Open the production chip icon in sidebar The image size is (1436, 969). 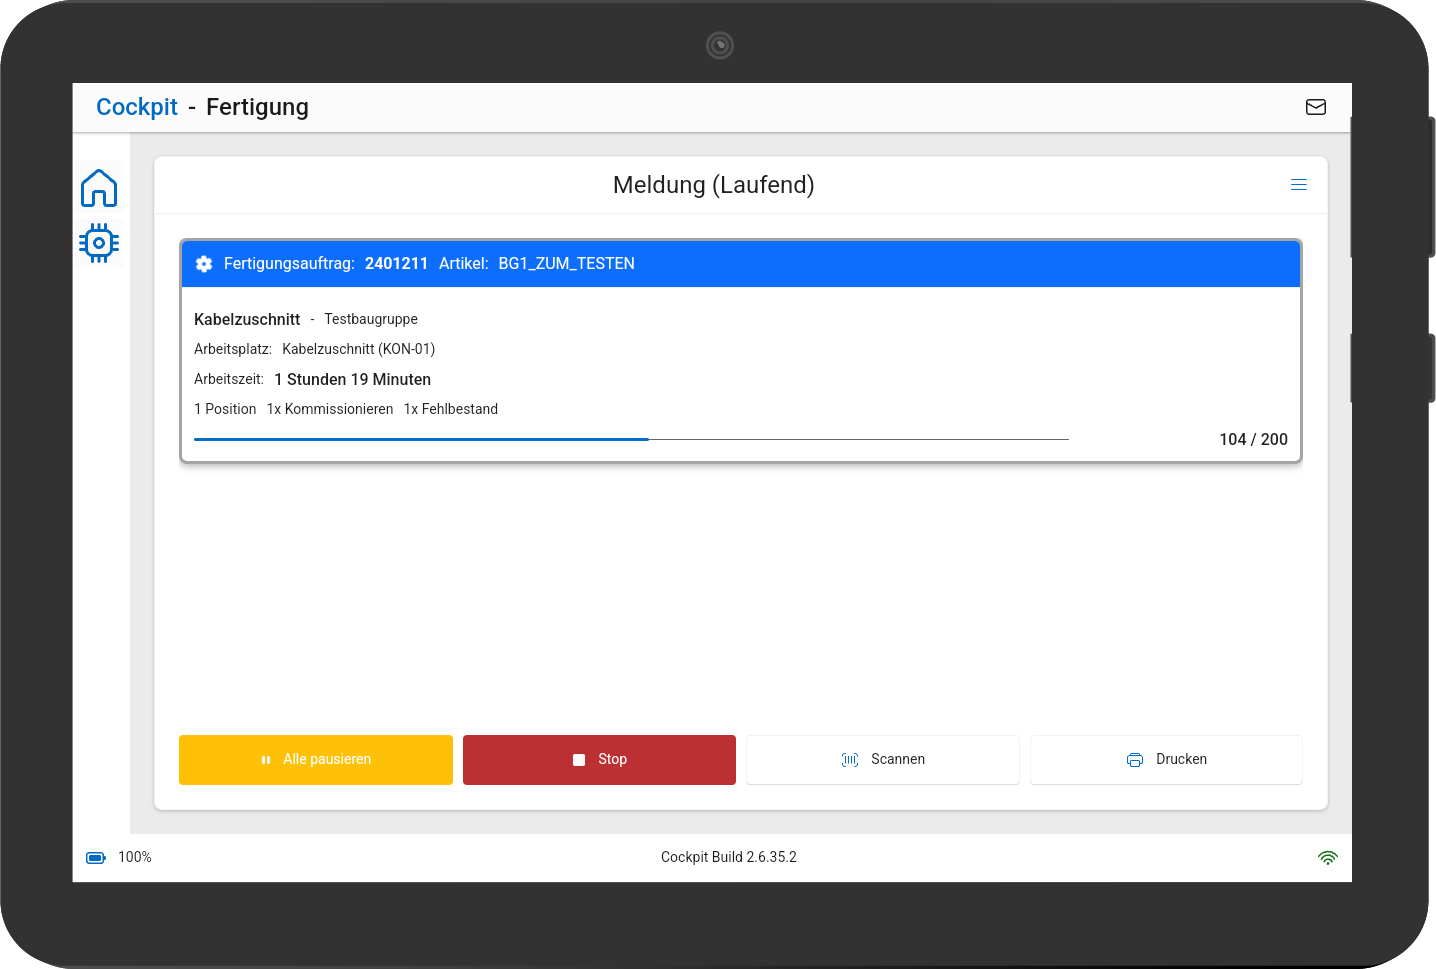pos(99,243)
